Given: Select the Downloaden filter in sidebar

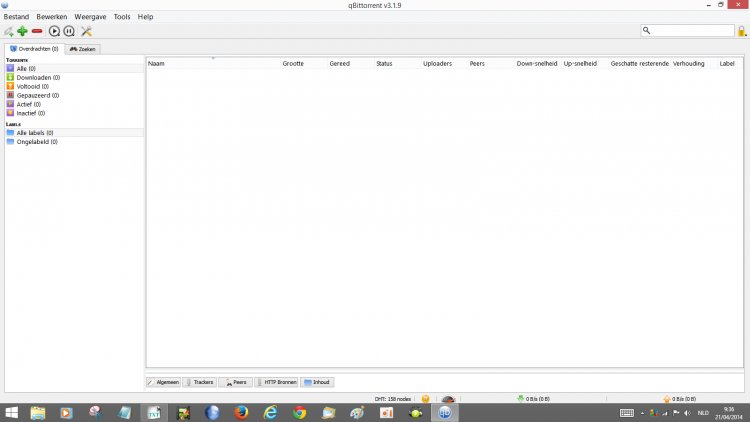Looking at the screenshot, I should click(x=37, y=77).
